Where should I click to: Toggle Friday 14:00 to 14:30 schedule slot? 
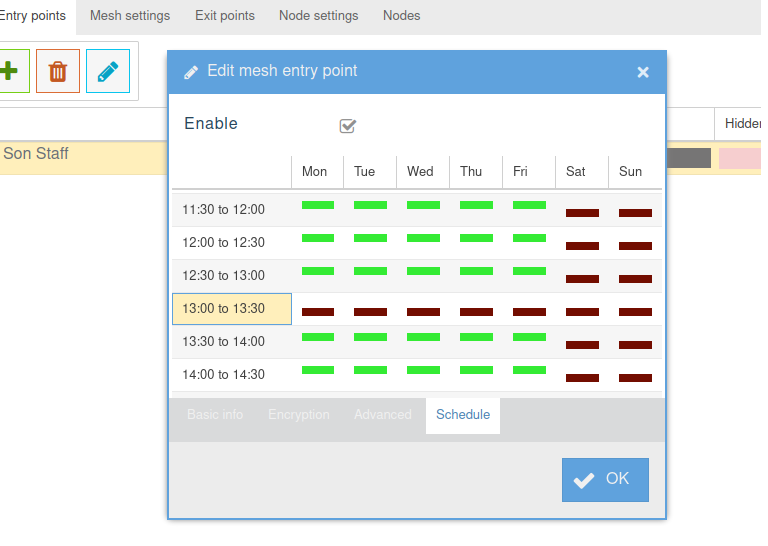click(x=529, y=370)
